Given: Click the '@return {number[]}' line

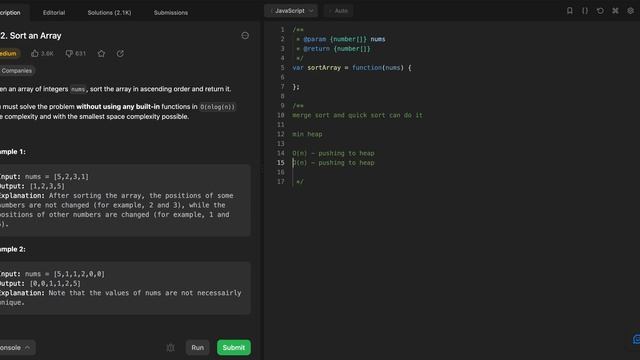Looking at the screenshot, I should tap(333, 49).
